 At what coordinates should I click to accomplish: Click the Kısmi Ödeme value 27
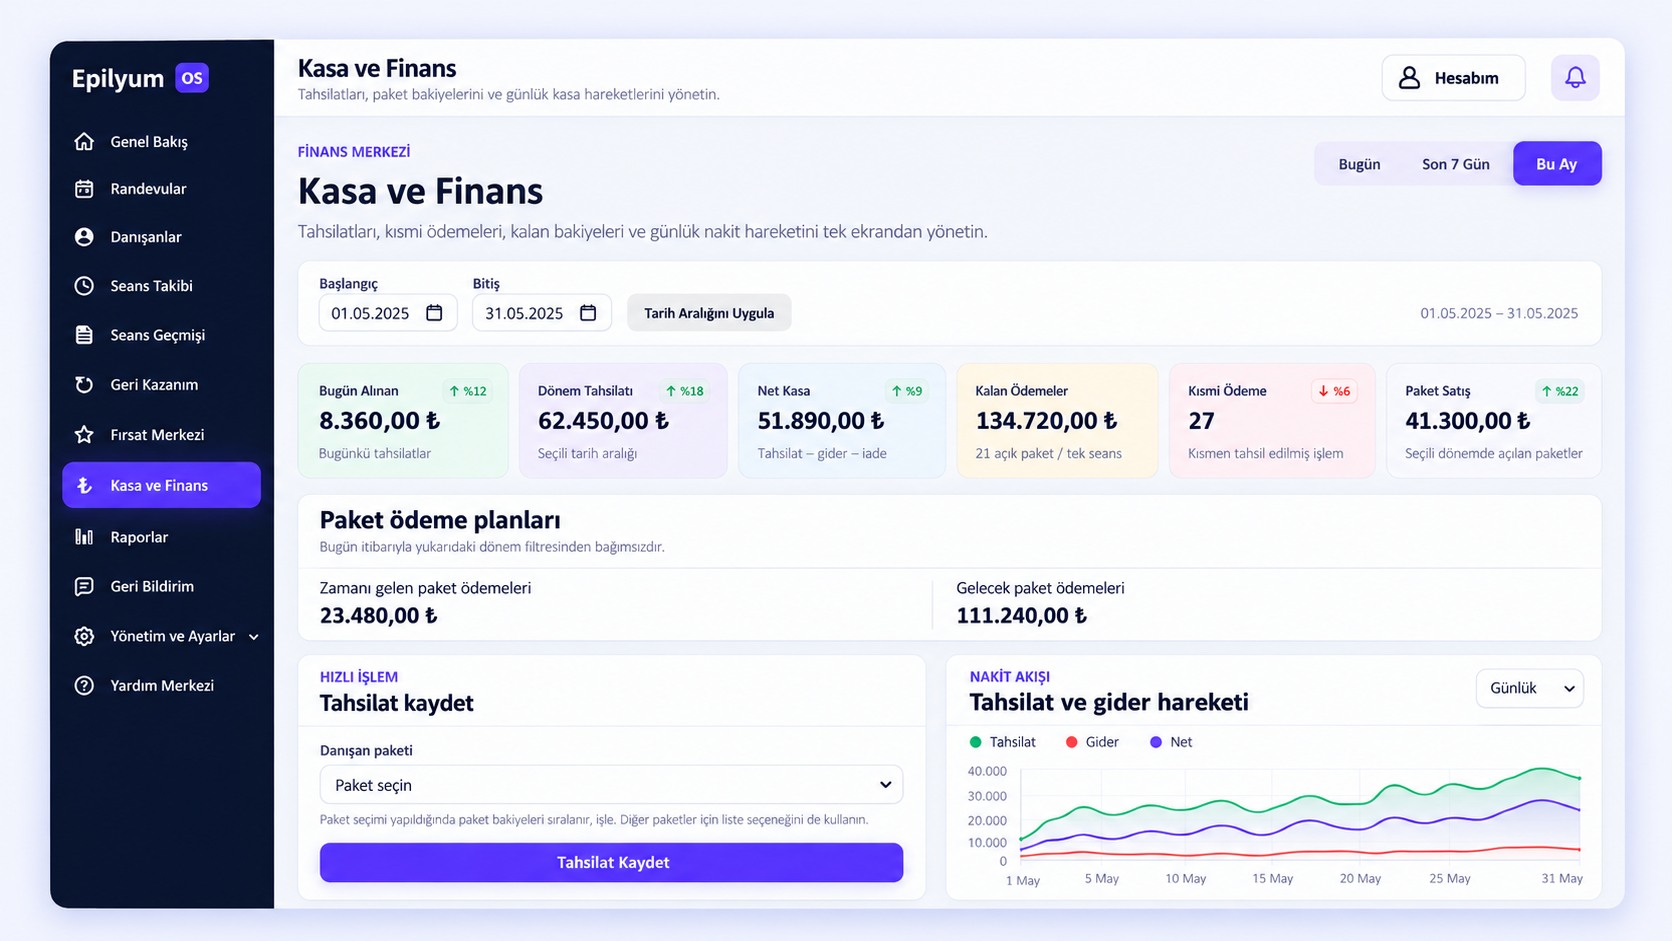tap(1201, 421)
